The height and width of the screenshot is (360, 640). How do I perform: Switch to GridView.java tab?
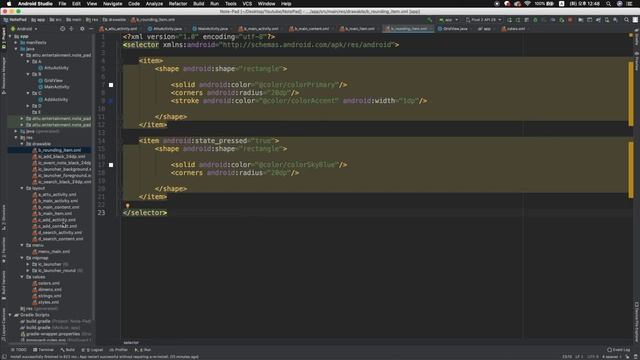point(452,29)
